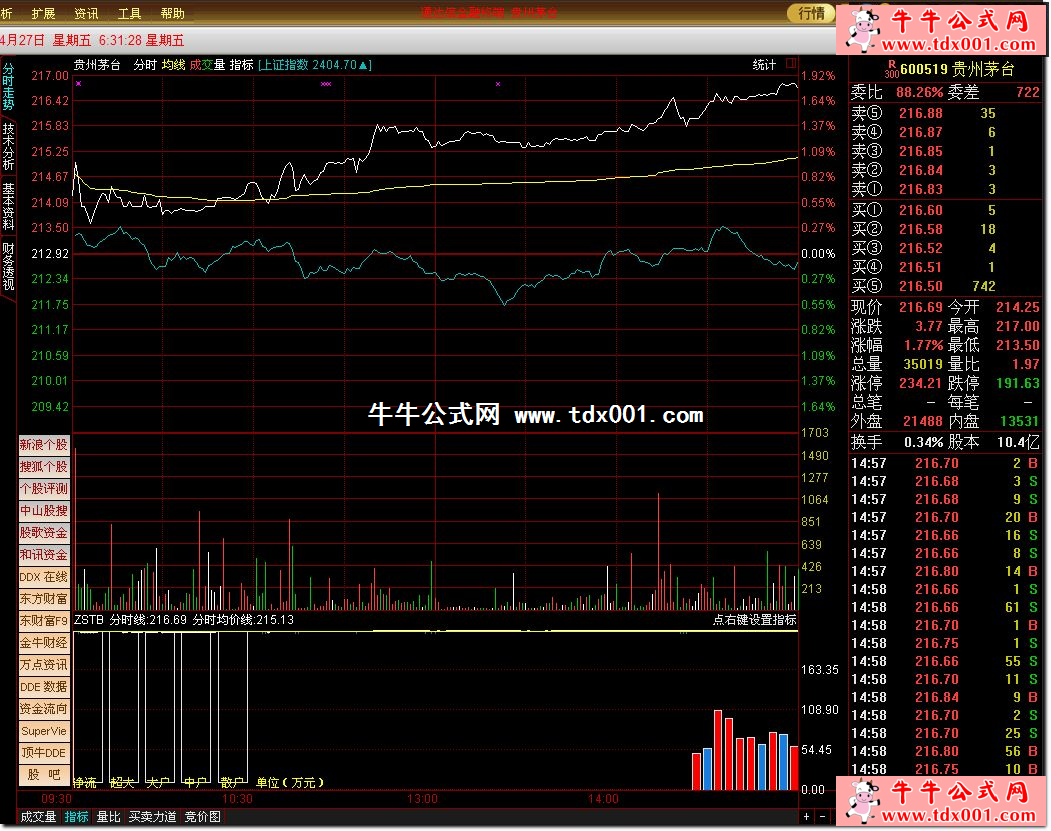Open the 工具 menu
Screen dimensions: 1051x831
tap(129, 13)
